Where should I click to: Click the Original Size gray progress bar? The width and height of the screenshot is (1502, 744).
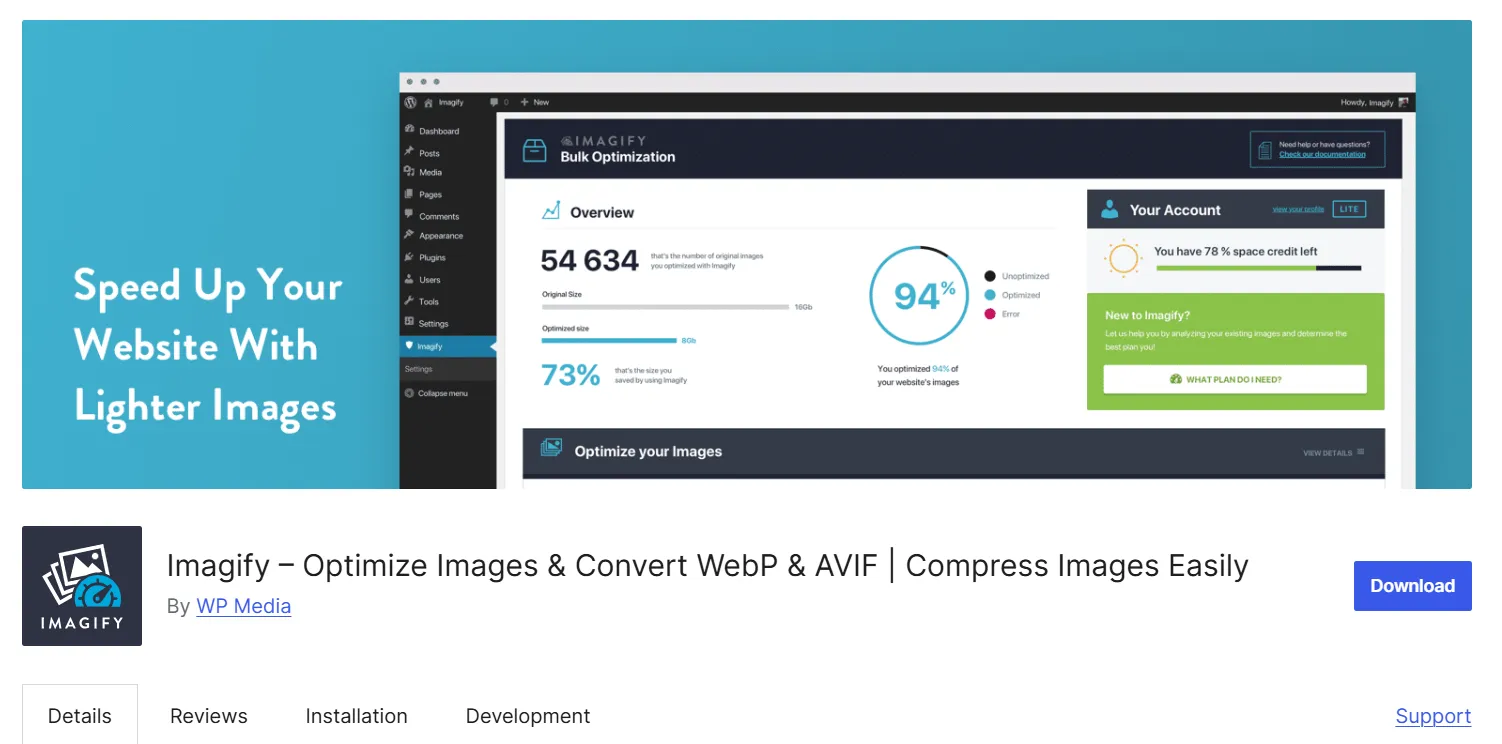pos(665,307)
